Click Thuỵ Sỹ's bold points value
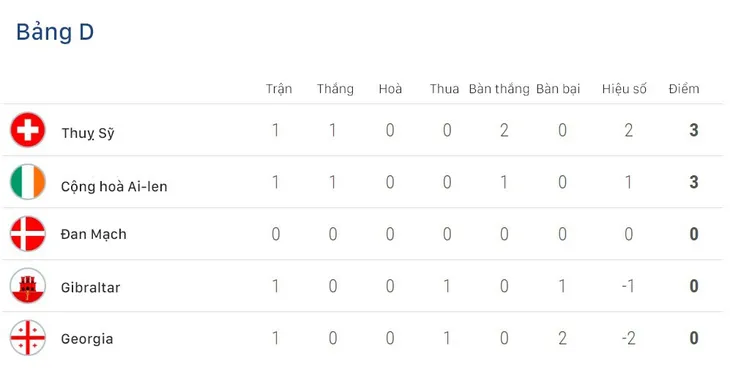The width and height of the screenshot is (730, 368). [x=694, y=130]
